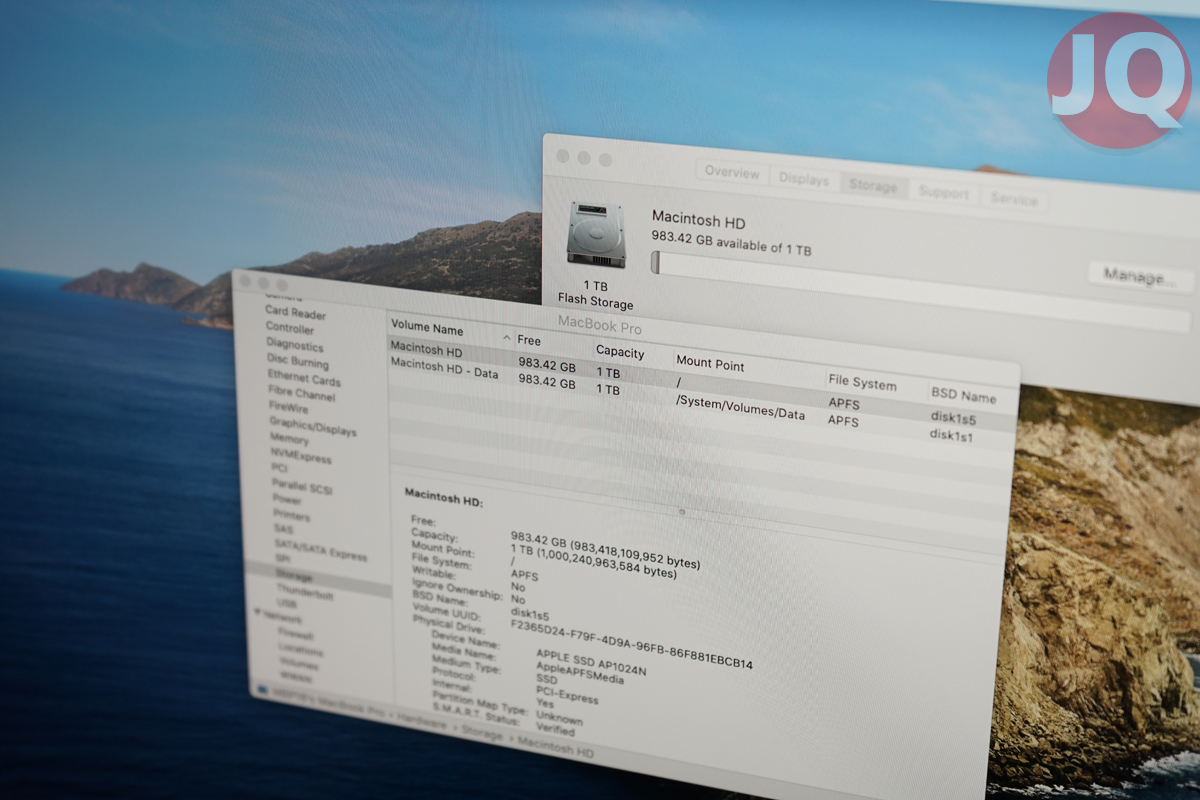Choose Parallel SCSI in the sidebar
Viewport: 1200px width, 800px height.
tap(302, 486)
